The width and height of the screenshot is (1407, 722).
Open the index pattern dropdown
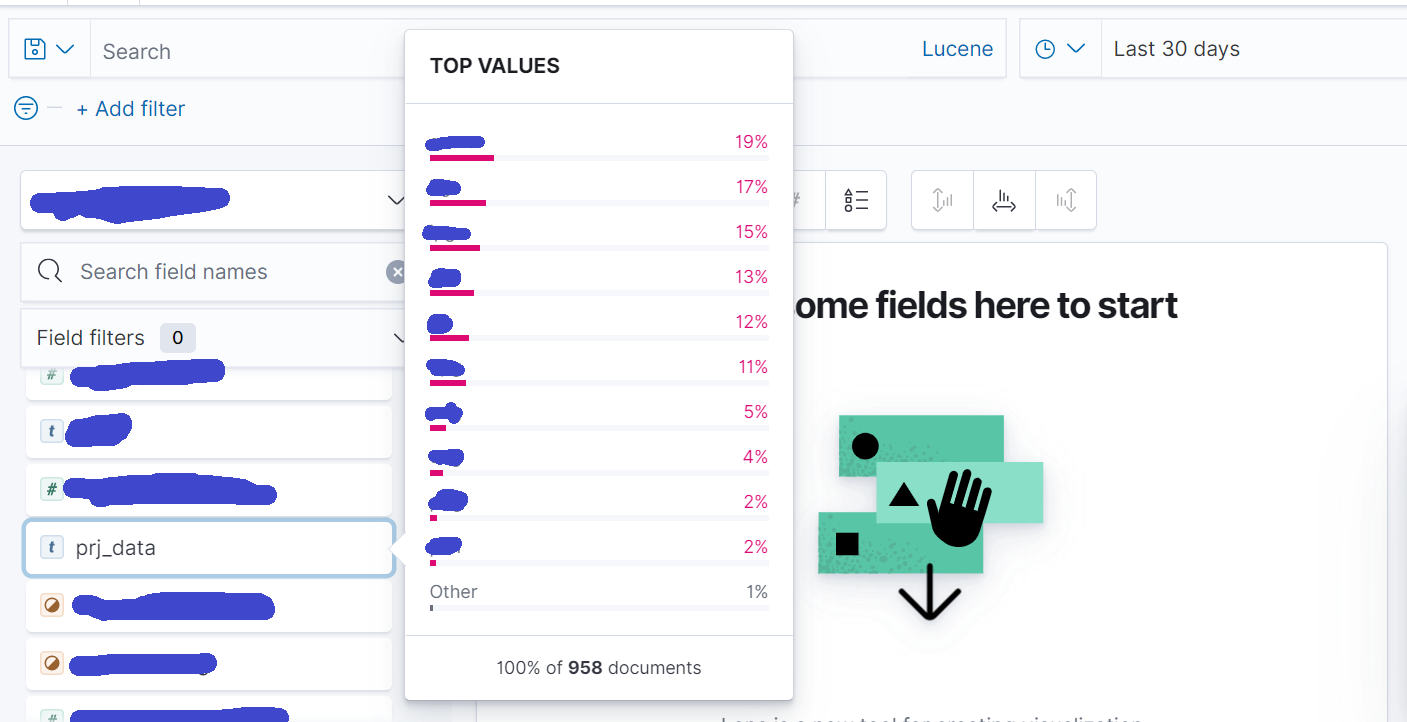(x=396, y=200)
